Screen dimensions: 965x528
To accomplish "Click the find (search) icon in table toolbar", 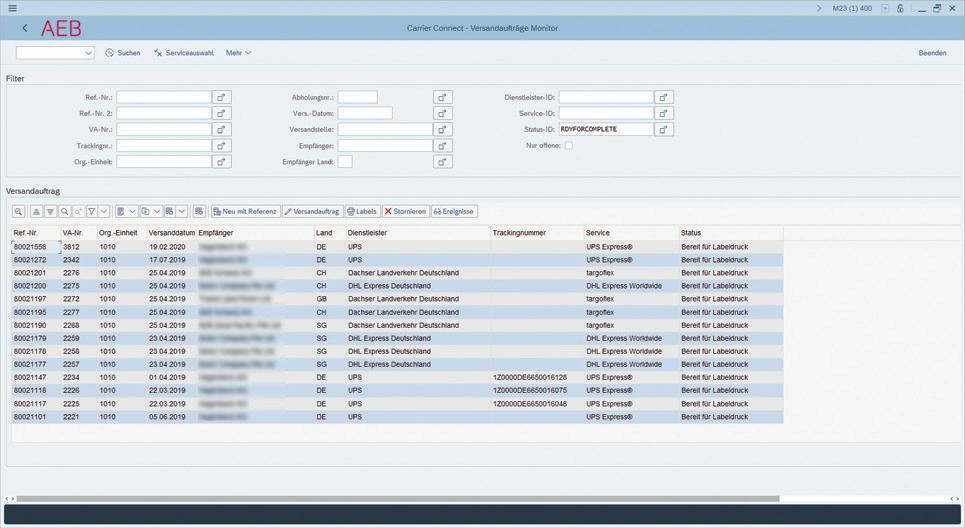I will click(x=65, y=211).
